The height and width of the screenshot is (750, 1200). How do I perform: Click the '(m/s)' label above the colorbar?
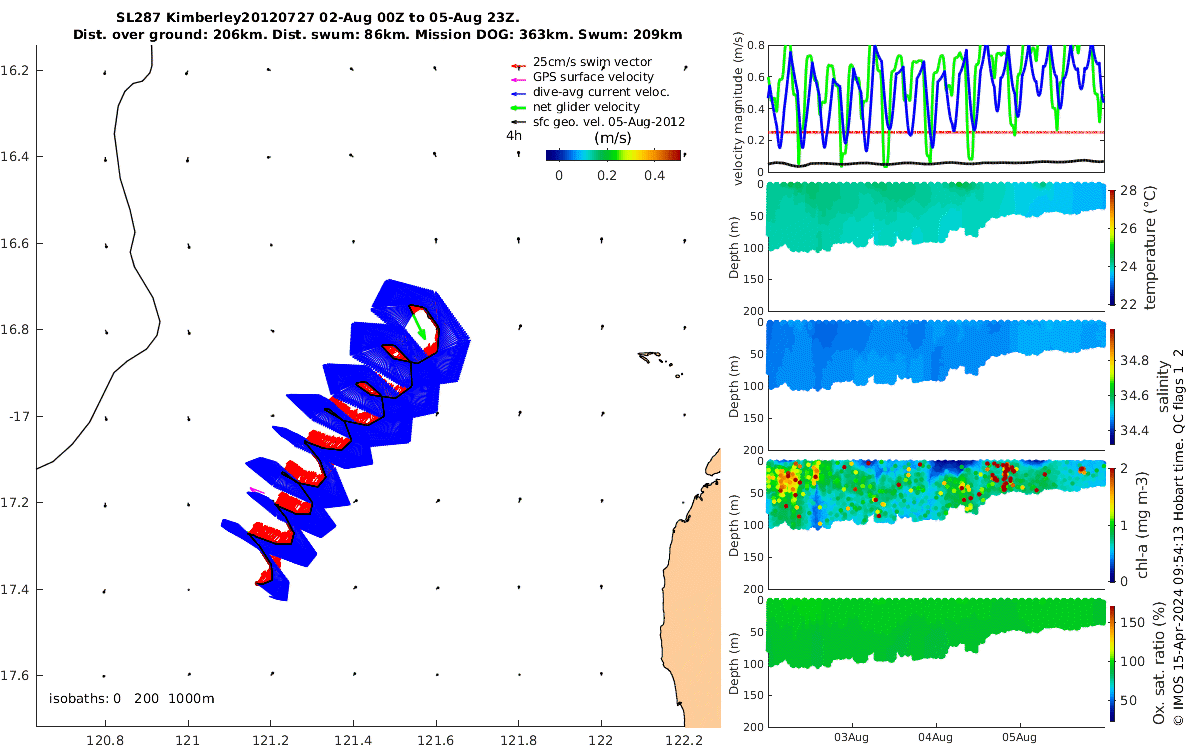click(612, 138)
